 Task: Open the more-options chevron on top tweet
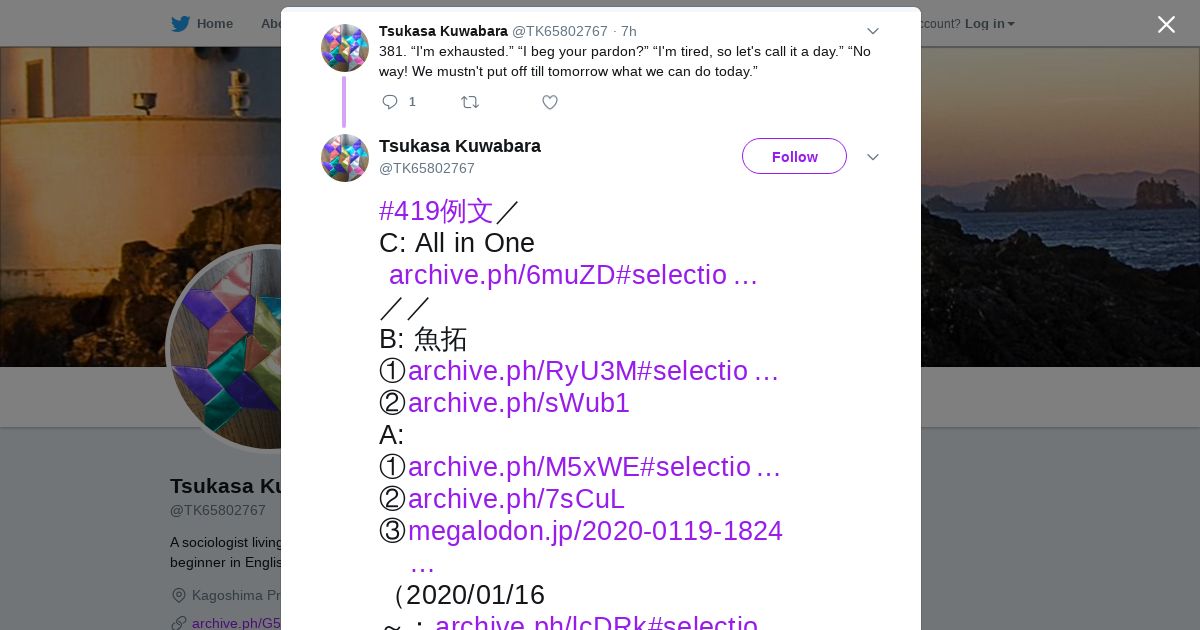coord(872,31)
